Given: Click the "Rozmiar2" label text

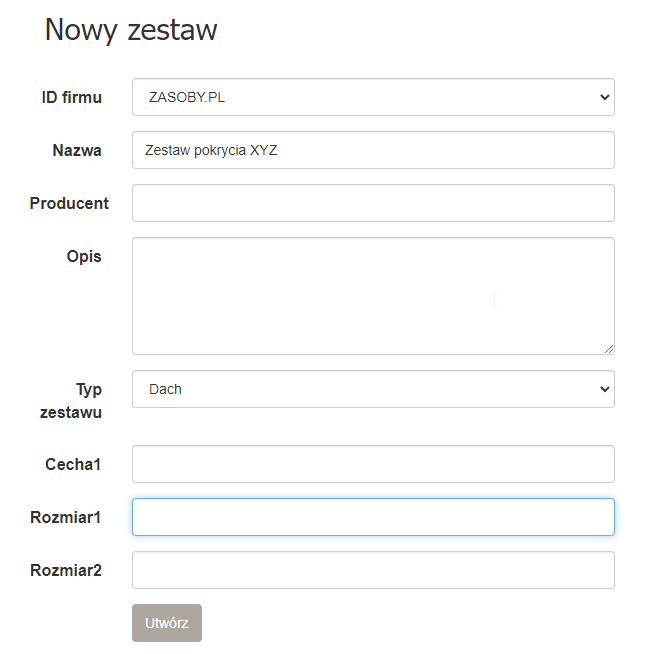Looking at the screenshot, I should click(x=66, y=570).
